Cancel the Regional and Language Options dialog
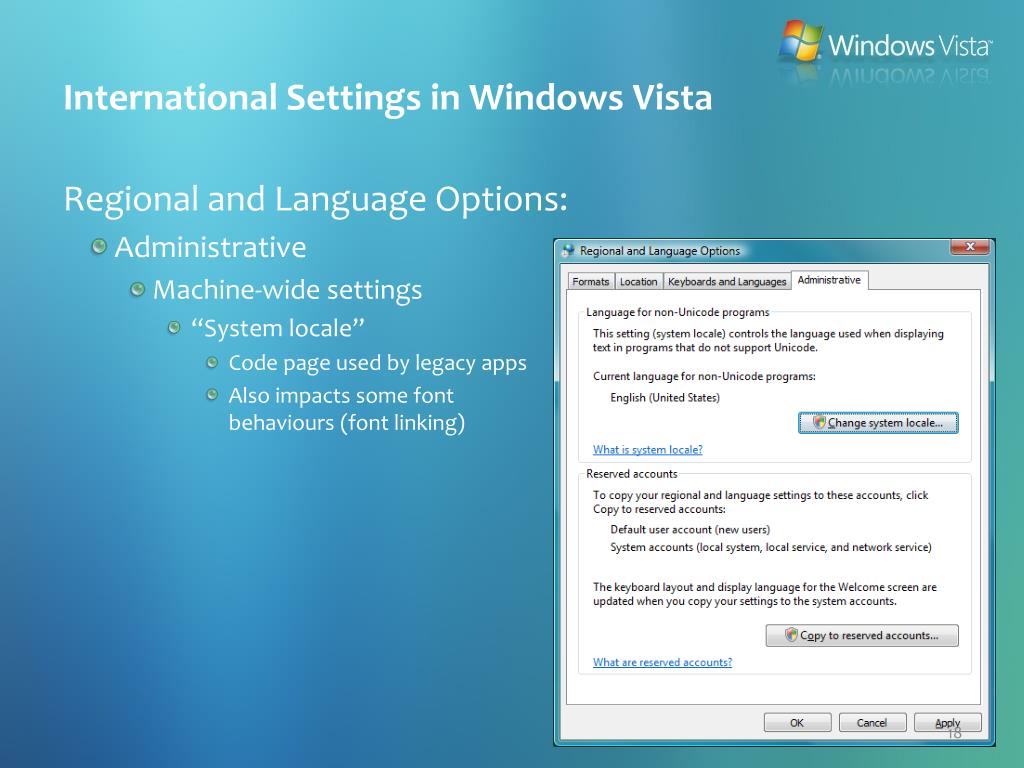This screenshot has width=1024, height=768. click(x=872, y=723)
